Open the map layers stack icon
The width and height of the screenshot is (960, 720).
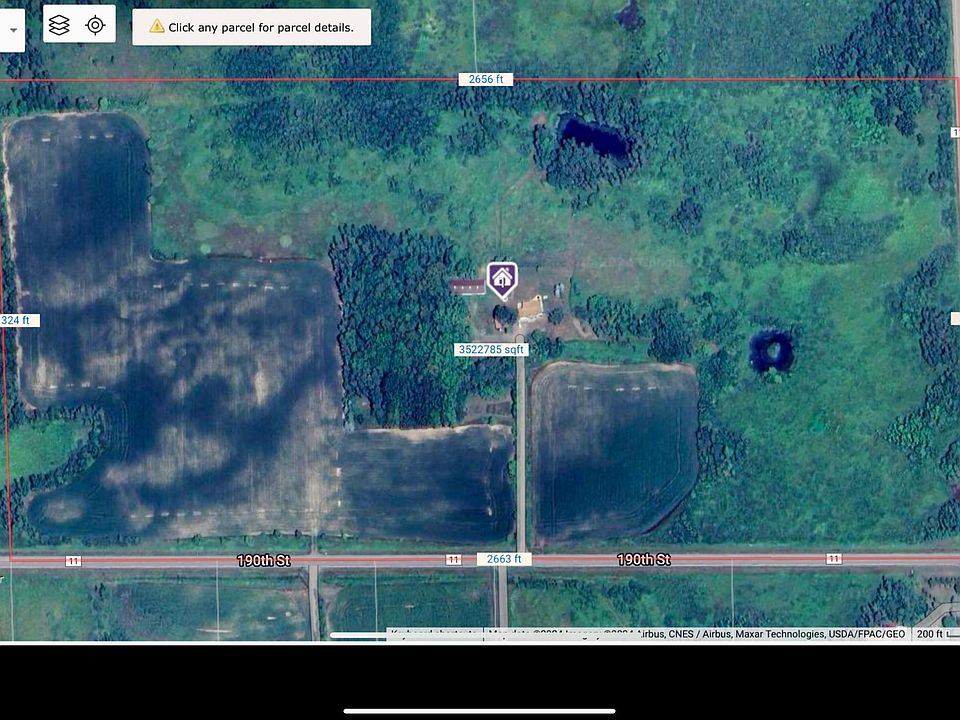59,25
